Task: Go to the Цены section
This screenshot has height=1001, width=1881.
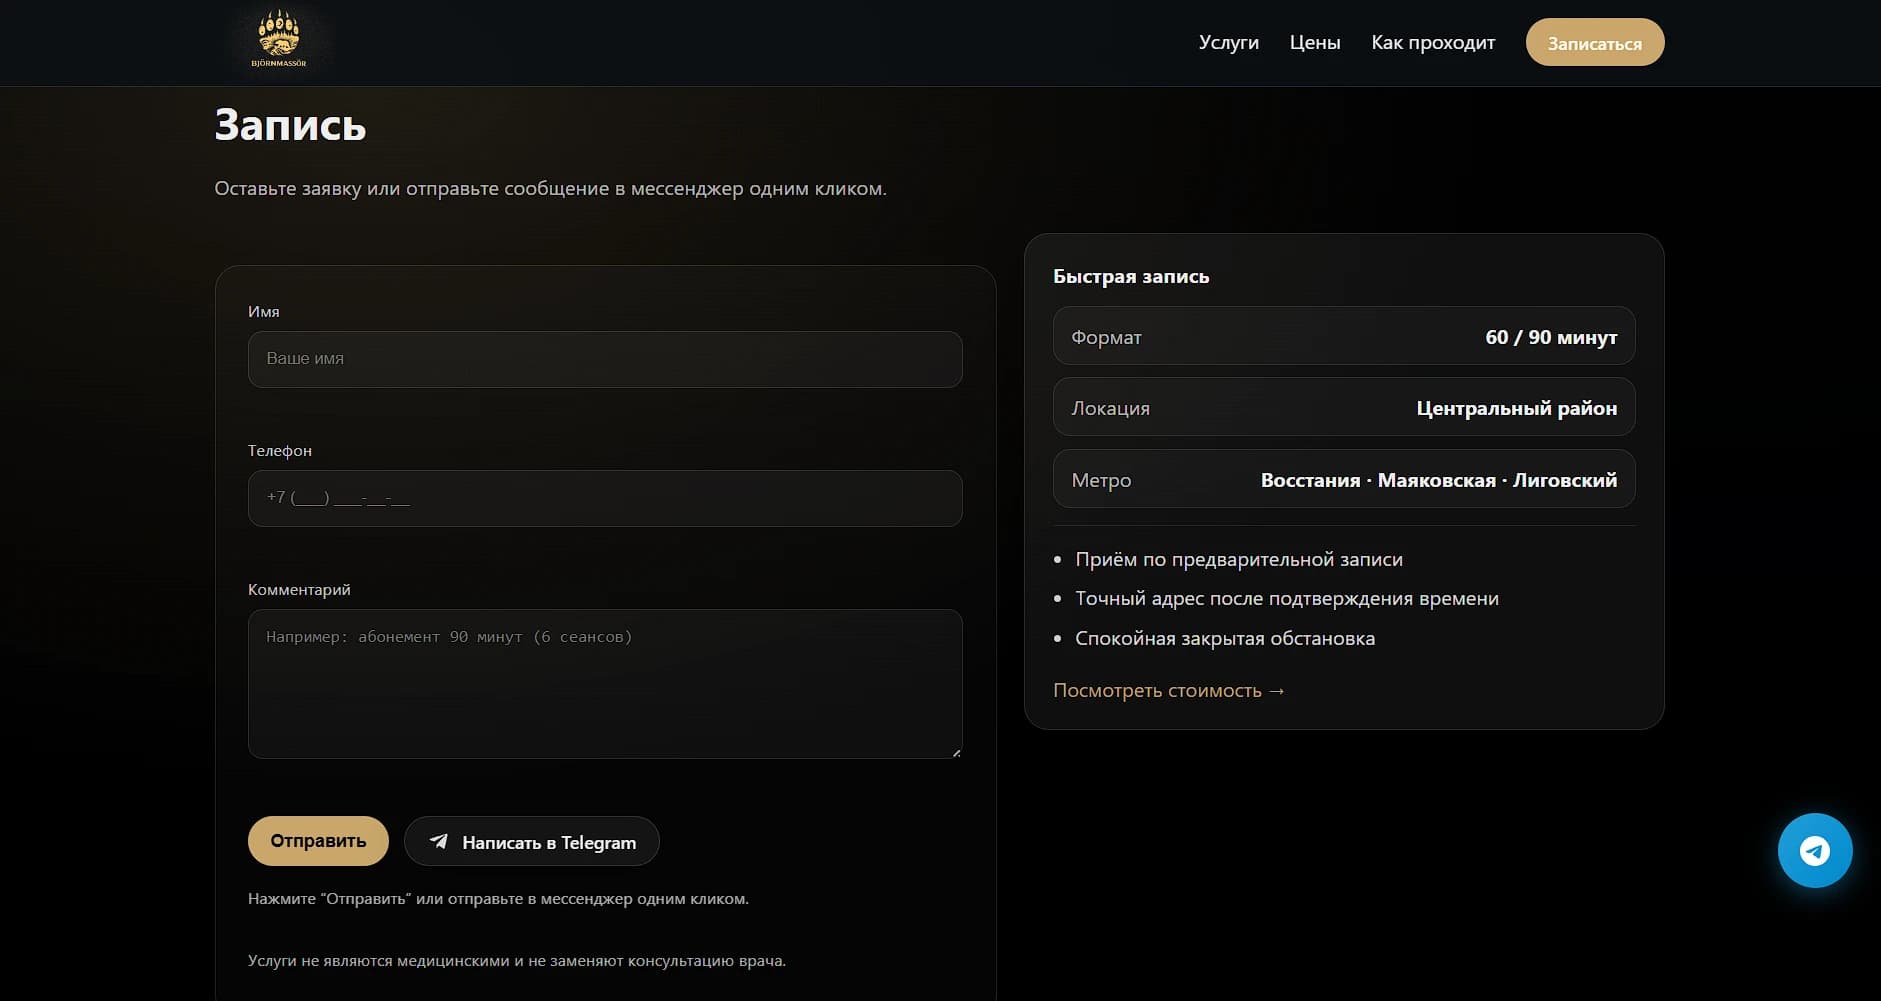Action: click(x=1314, y=43)
